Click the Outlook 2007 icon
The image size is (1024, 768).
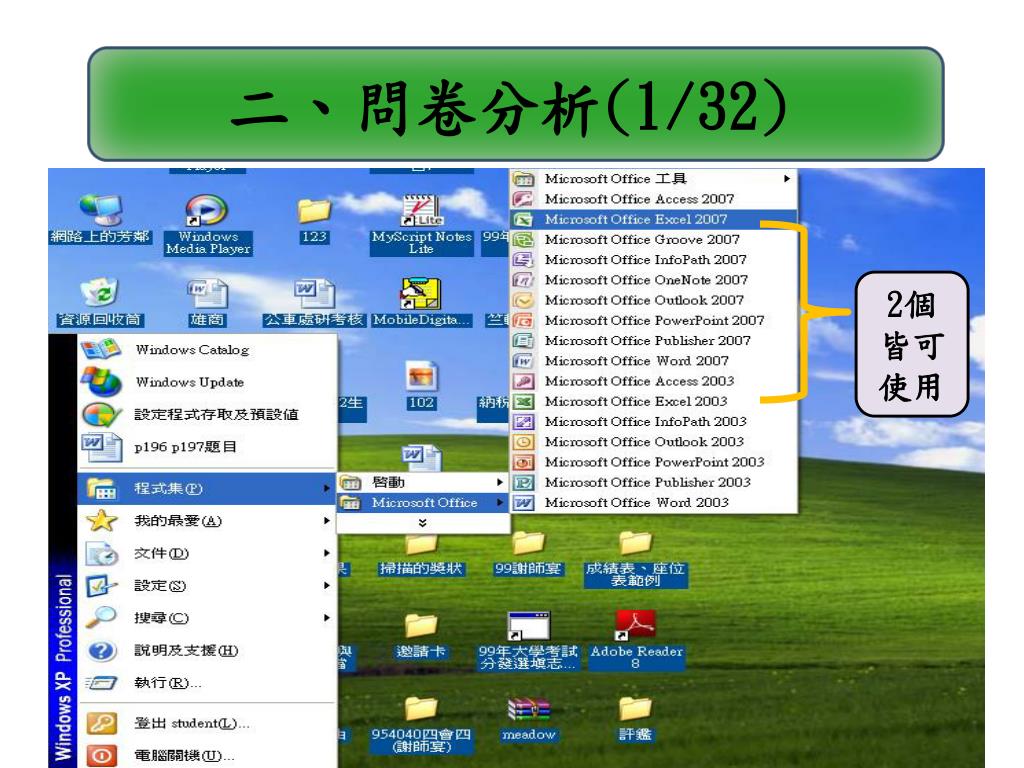(523, 300)
